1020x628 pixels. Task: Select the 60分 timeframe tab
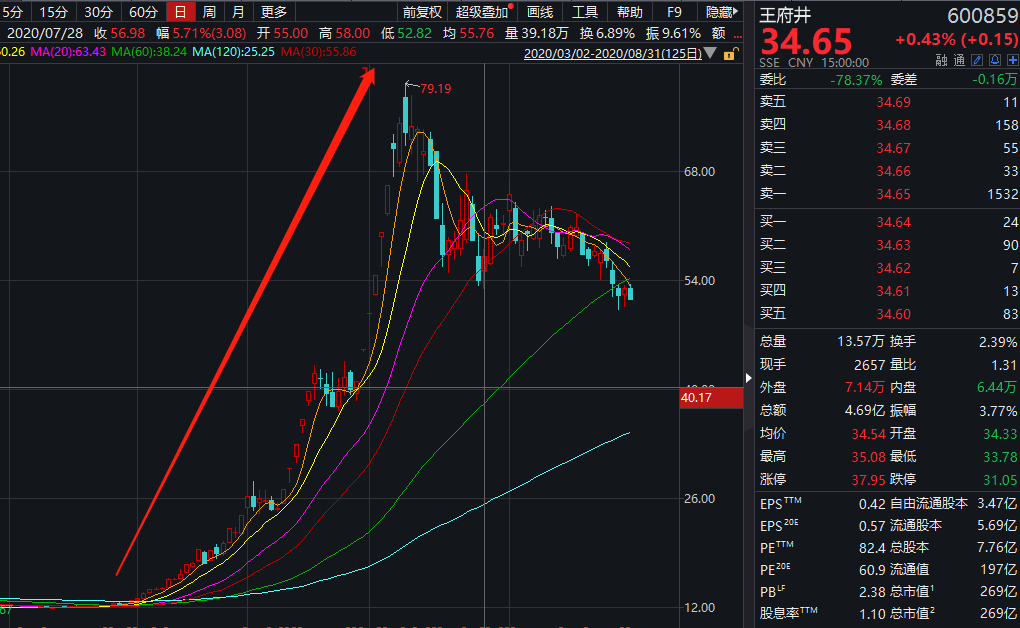coord(143,12)
